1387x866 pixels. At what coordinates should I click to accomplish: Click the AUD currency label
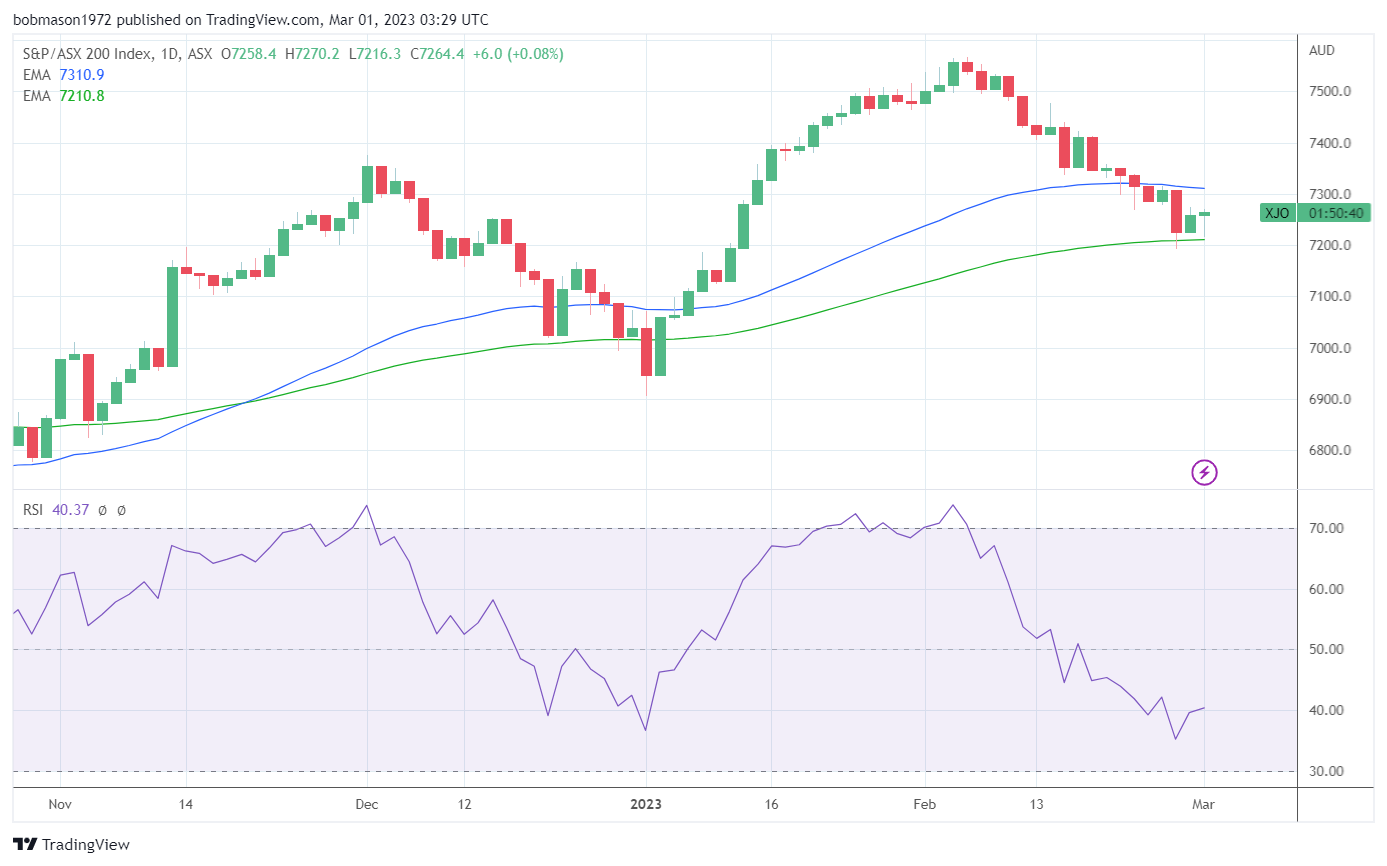[1321, 50]
